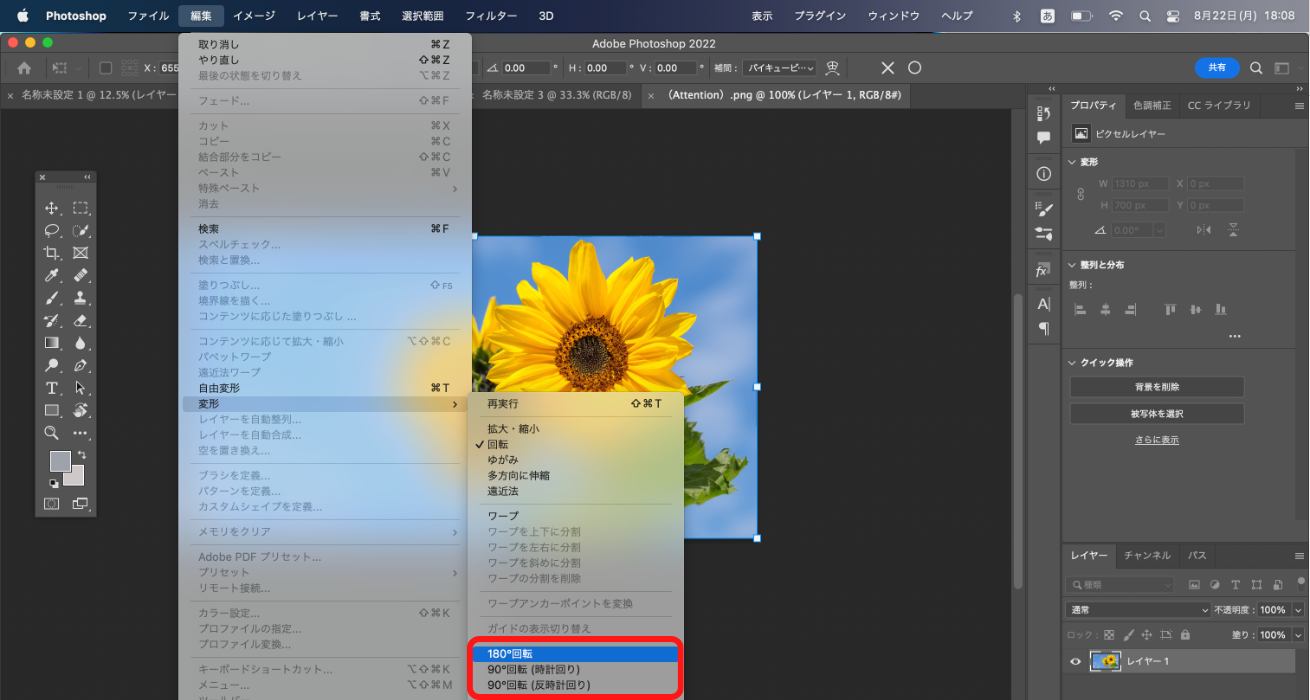
Task: Click the foreground color swatch
Action: point(60,461)
